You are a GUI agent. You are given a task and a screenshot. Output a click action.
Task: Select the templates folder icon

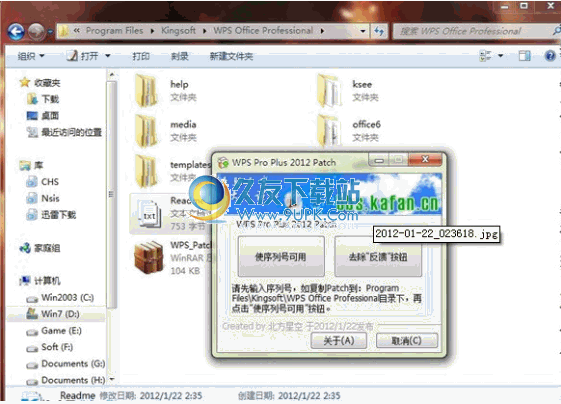click(x=147, y=171)
